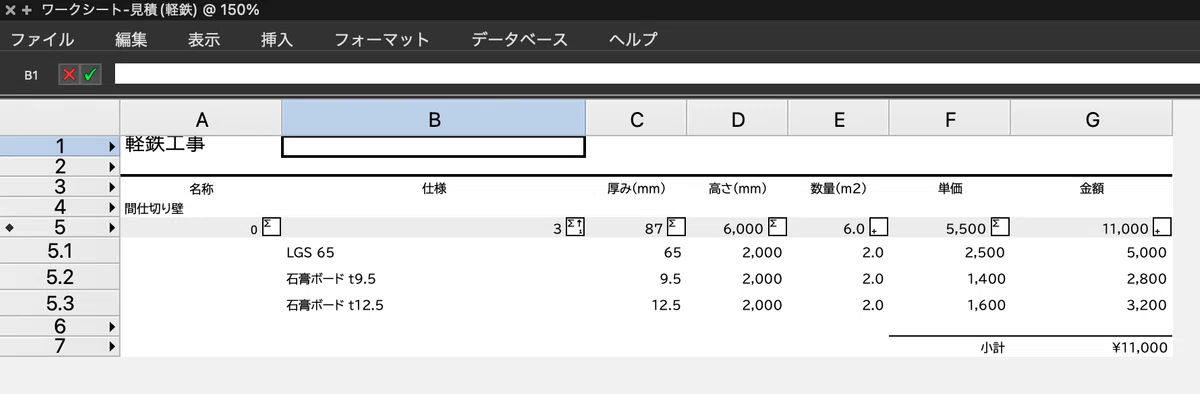Open row 1 header arrow menu
The image size is (1200, 394).
[111, 146]
